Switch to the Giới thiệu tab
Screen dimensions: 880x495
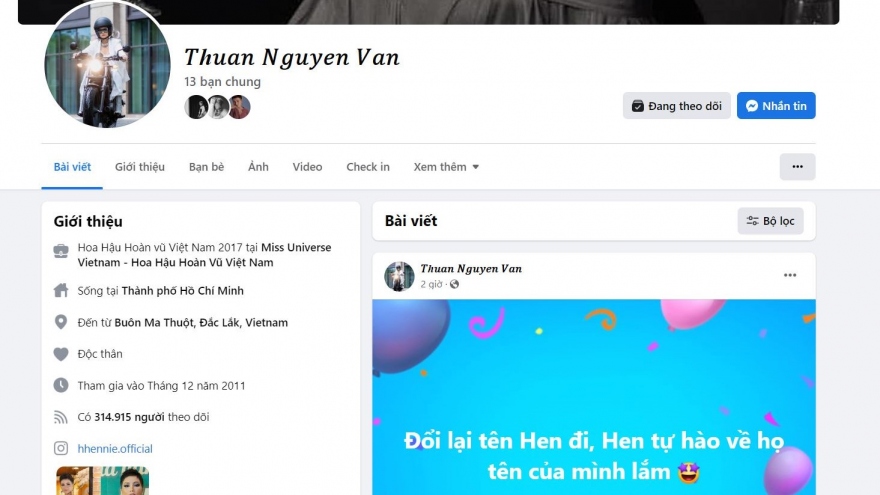point(140,167)
